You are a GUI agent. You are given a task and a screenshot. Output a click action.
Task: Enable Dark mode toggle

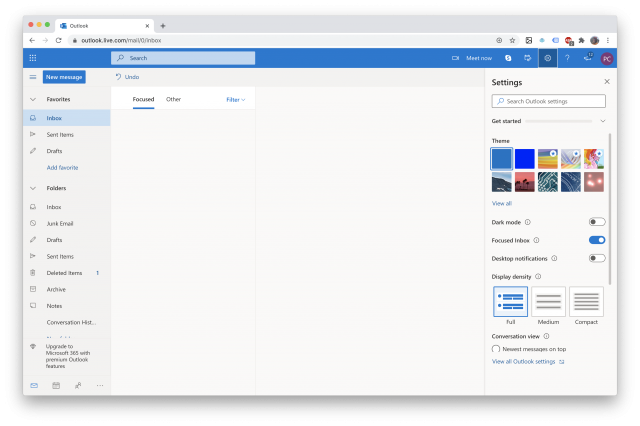coord(597,222)
